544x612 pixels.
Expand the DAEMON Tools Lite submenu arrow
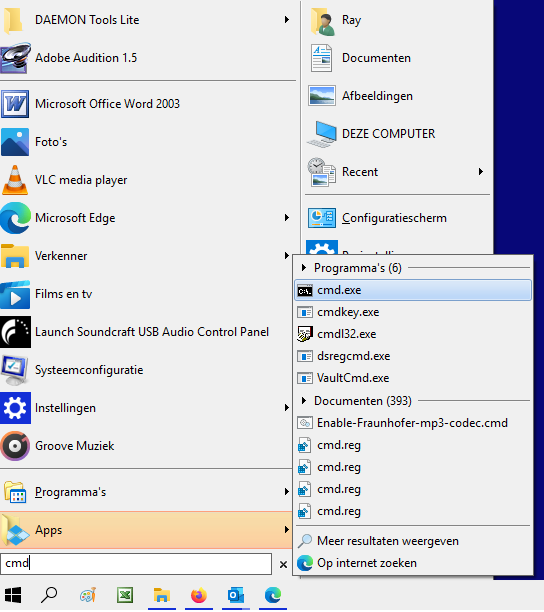[287, 20]
